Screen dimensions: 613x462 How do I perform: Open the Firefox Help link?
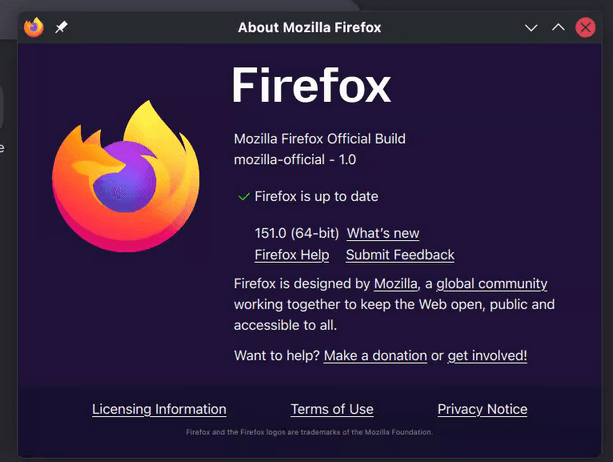coord(292,255)
